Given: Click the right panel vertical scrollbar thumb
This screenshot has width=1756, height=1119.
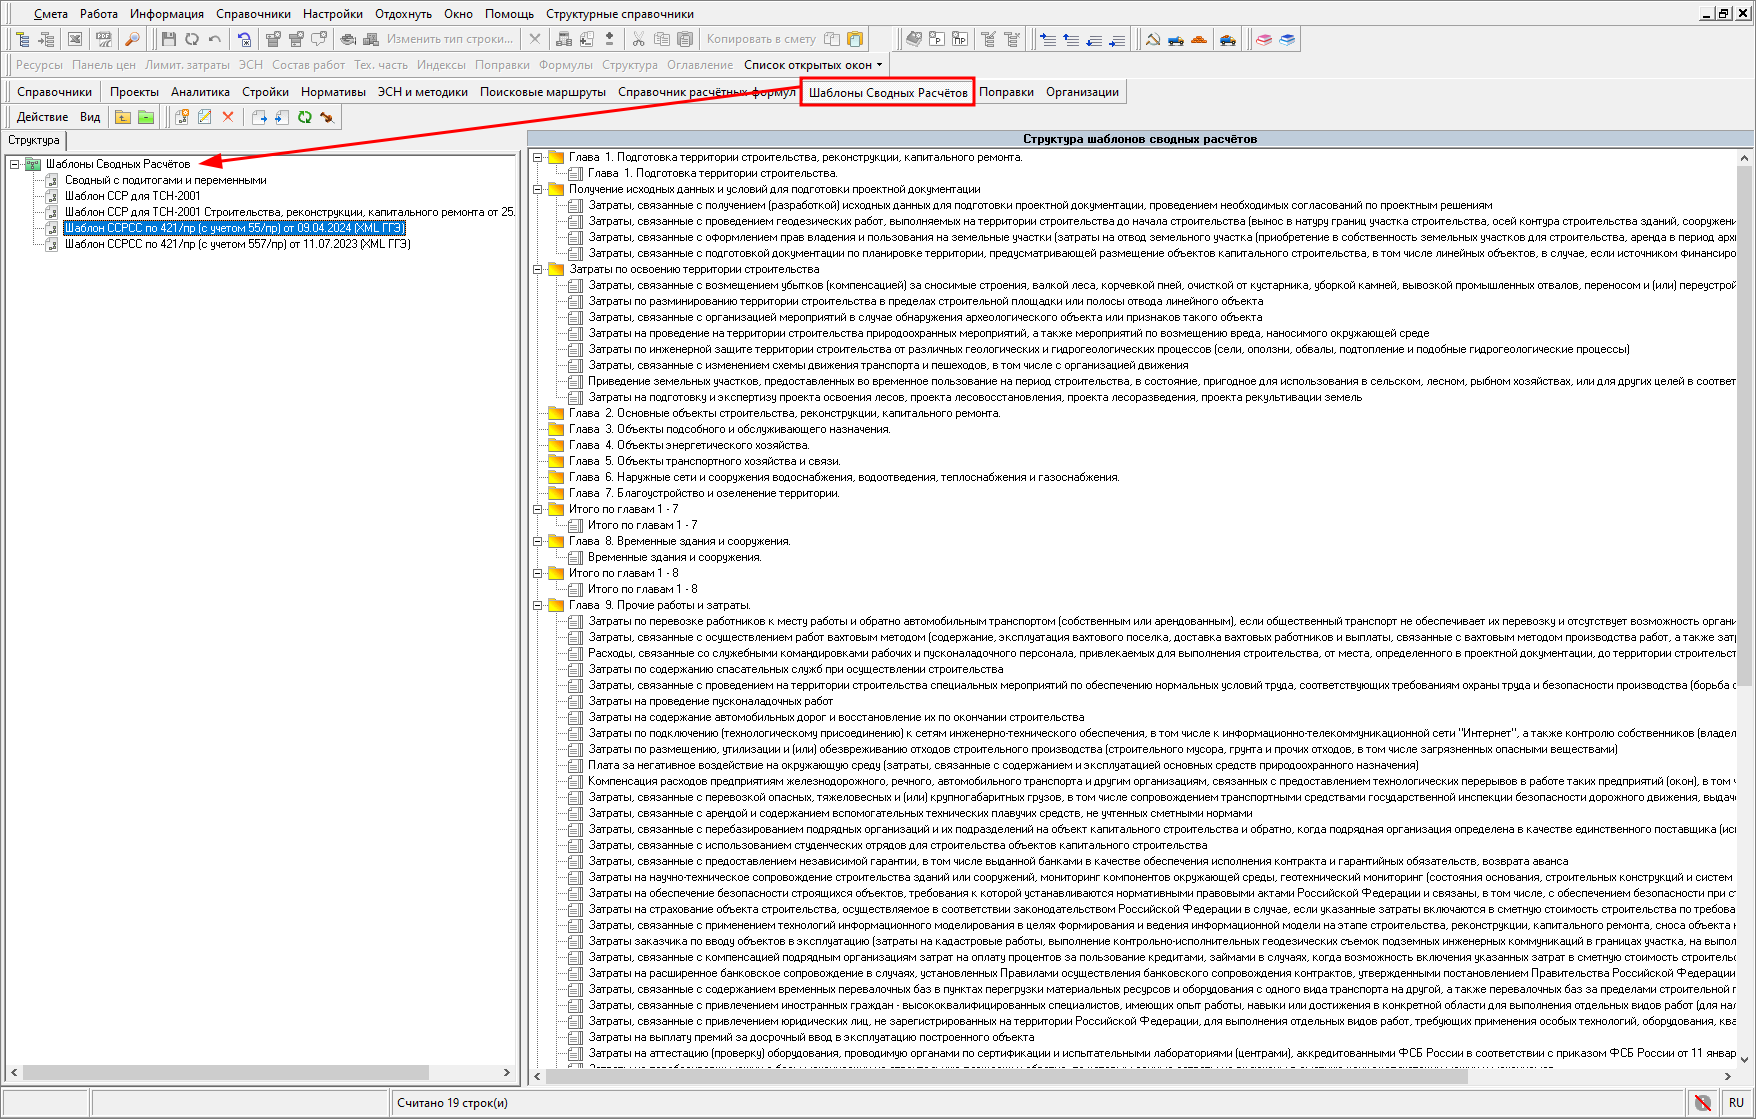Looking at the screenshot, I should (x=1745, y=427).
